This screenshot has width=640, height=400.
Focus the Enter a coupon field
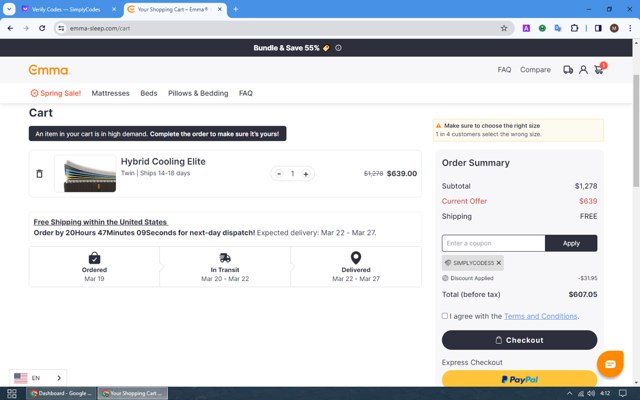493,243
